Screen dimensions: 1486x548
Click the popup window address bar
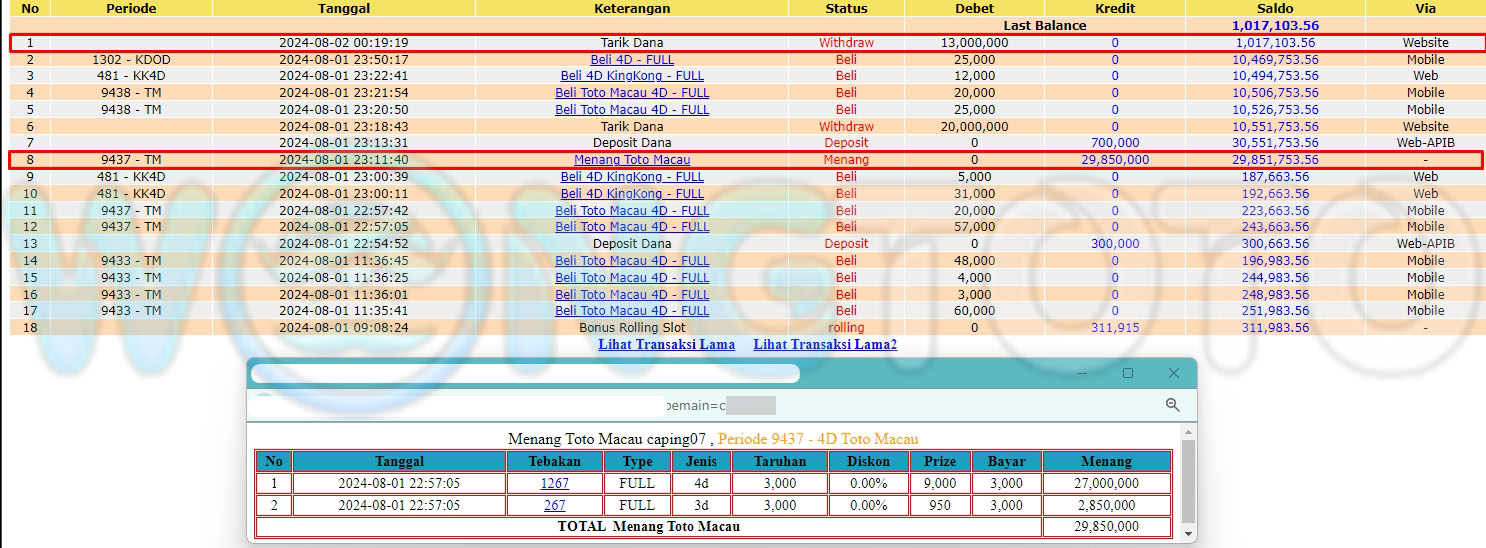click(x=700, y=405)
